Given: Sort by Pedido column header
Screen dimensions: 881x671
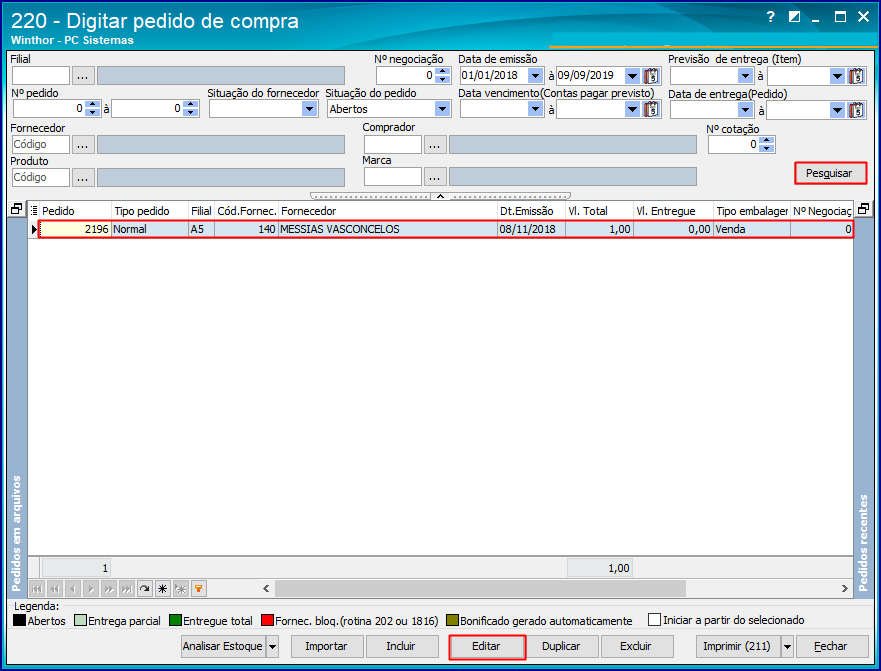Looking at the screenshot, I should click(75, 211).
